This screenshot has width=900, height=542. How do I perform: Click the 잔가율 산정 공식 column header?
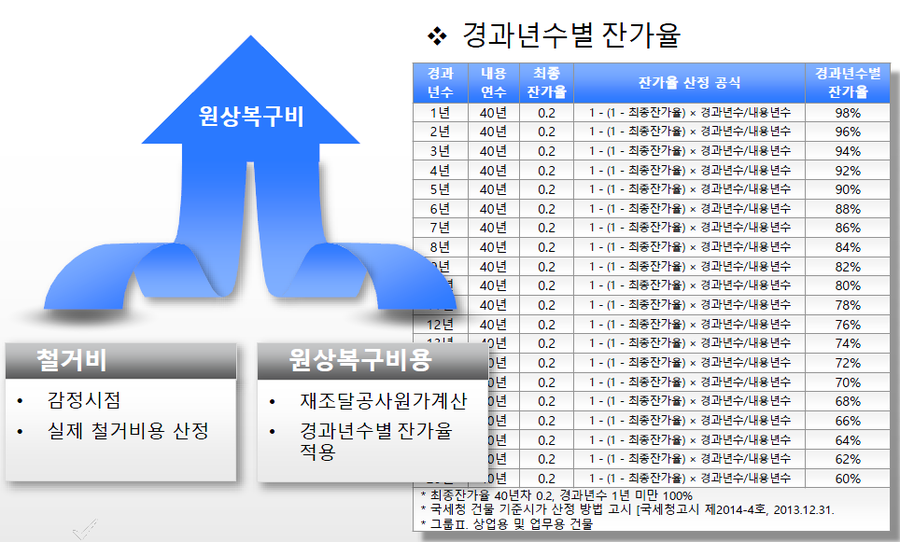coord(689,83)
